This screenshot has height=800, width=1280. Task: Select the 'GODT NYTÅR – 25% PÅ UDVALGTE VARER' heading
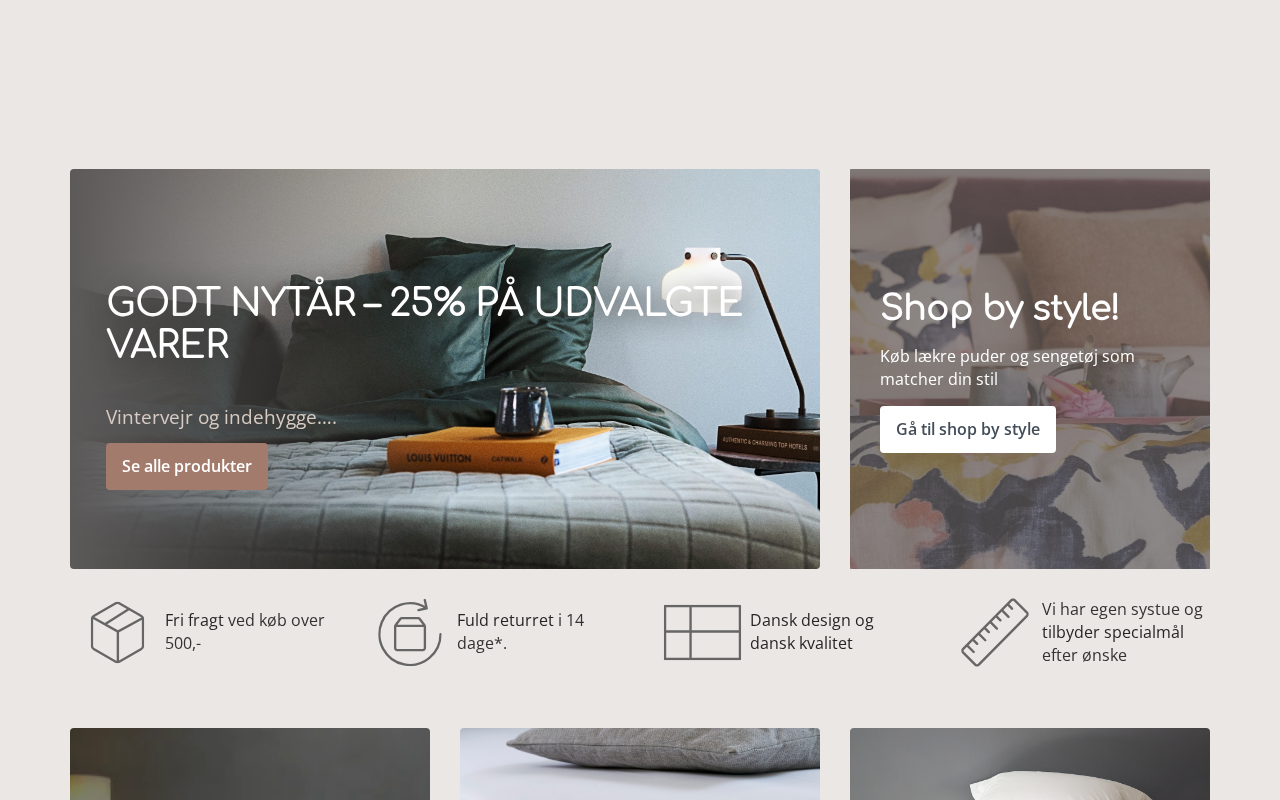[424, 324]
